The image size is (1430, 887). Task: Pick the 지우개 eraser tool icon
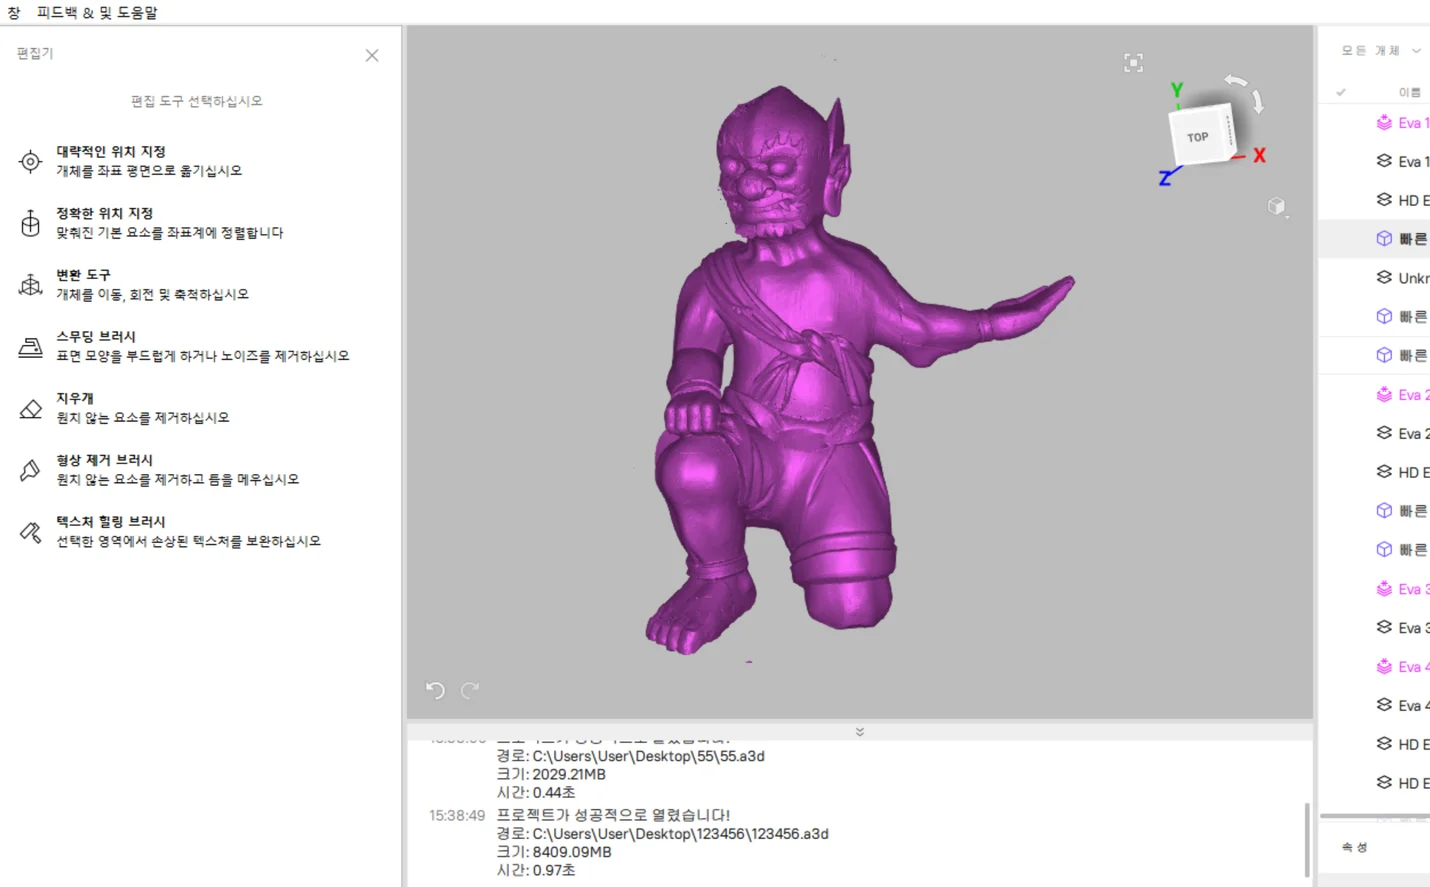point(30,409)
